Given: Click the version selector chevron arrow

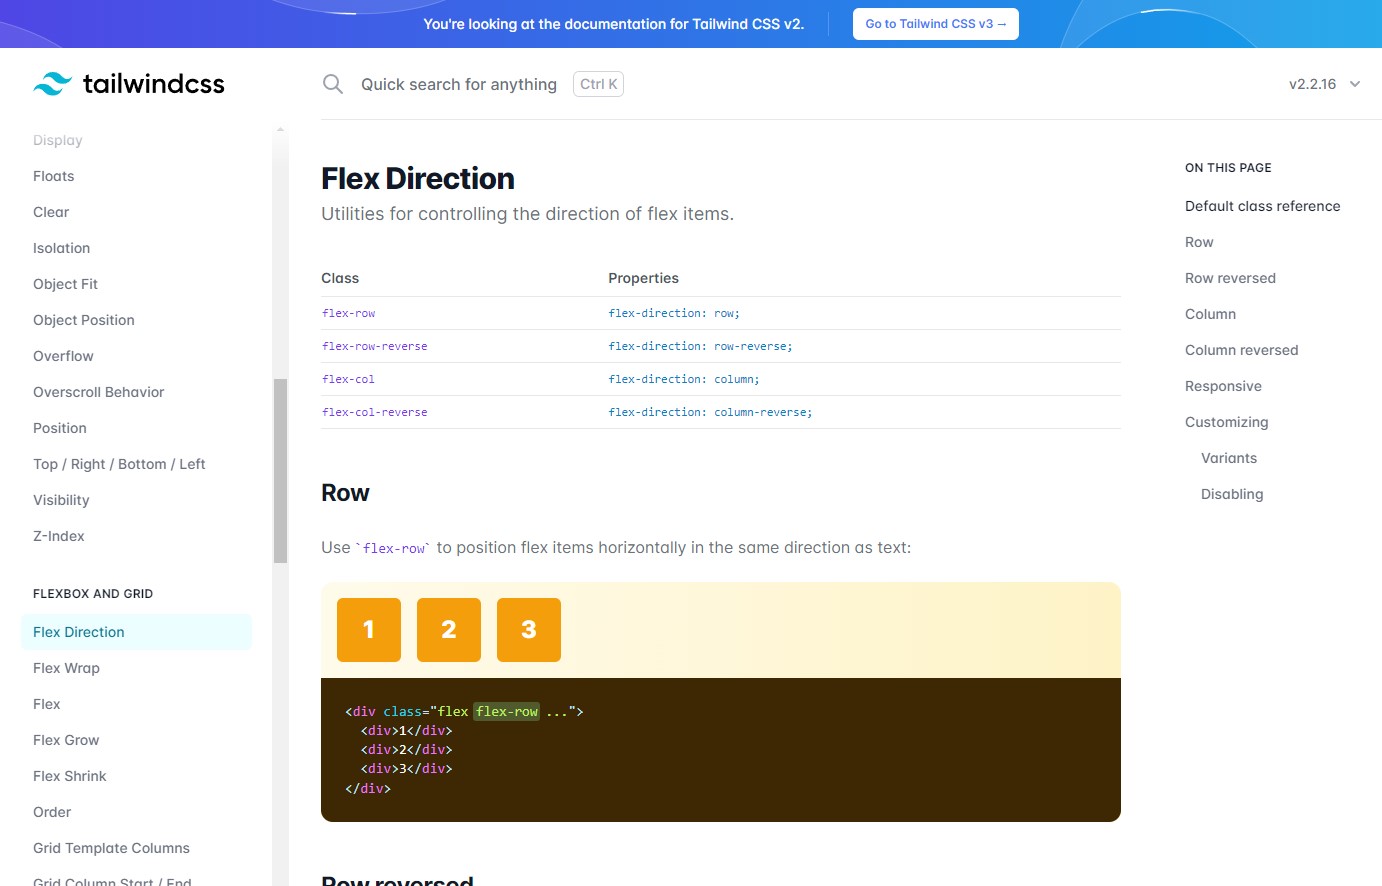Looking at the screenshot, I should click(1355, 84).
